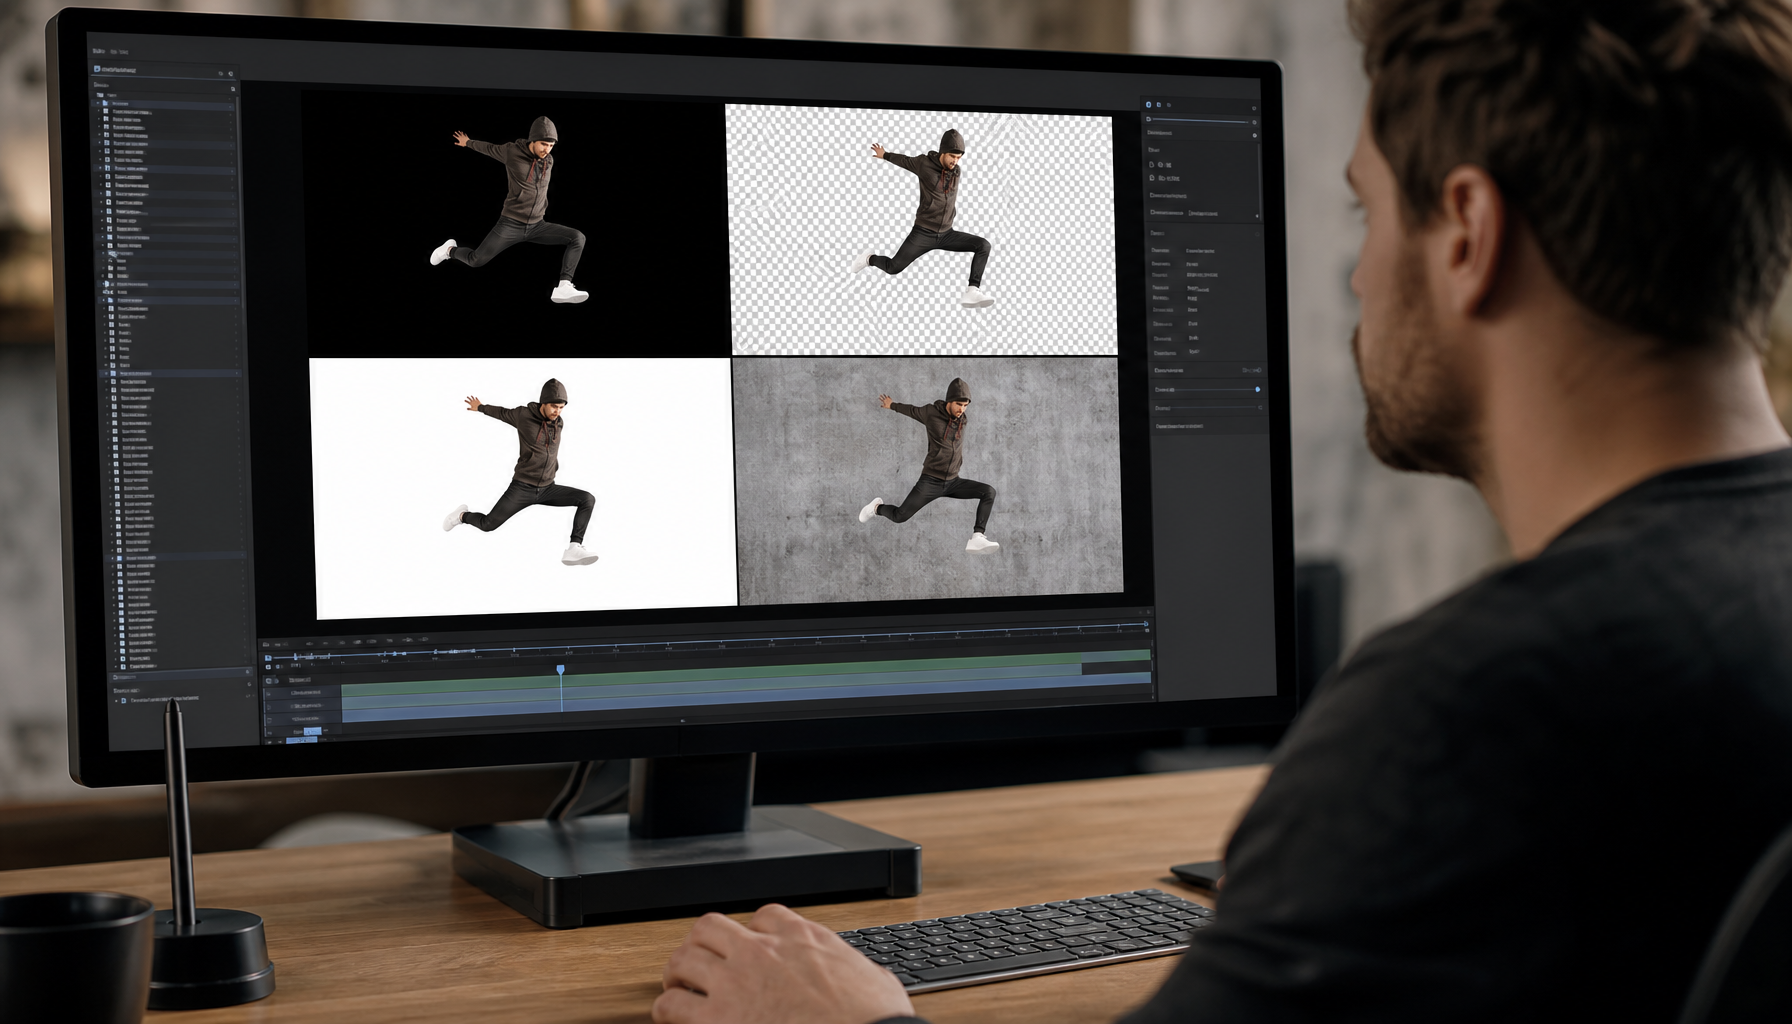1792x1024 pixels.
Task: Expand the first folder row in the left tree
Action: point(98,103)
